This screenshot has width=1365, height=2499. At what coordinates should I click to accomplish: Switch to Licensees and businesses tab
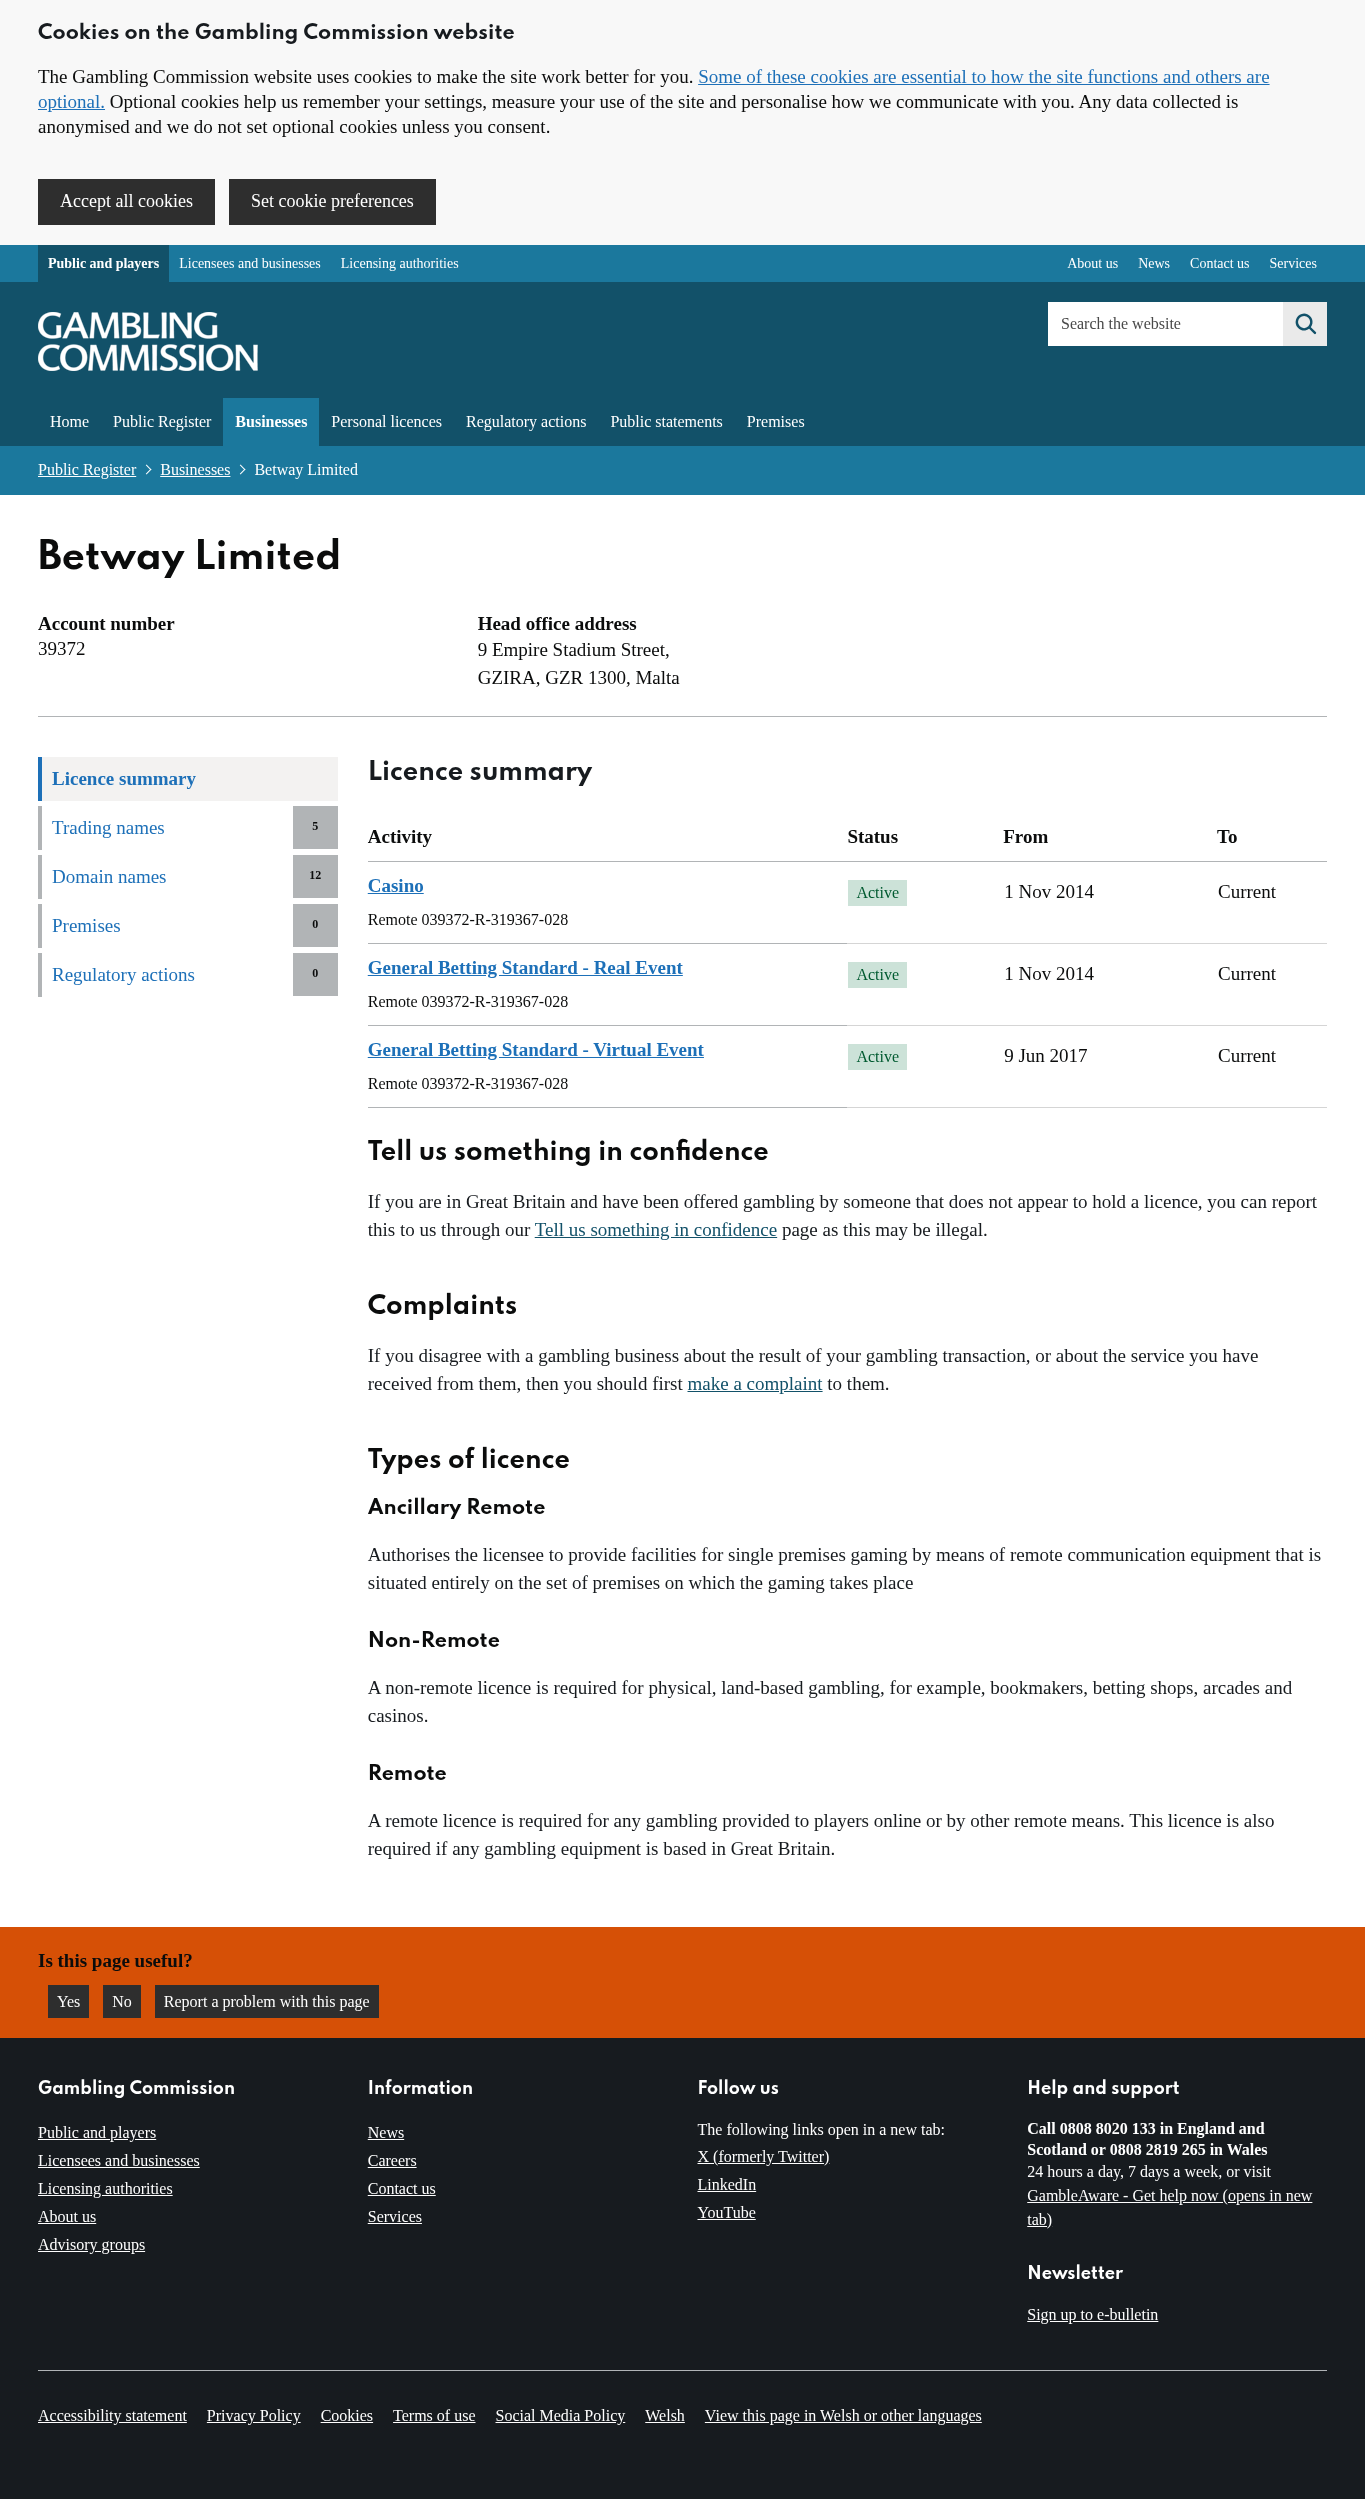[x=250, y=264]
